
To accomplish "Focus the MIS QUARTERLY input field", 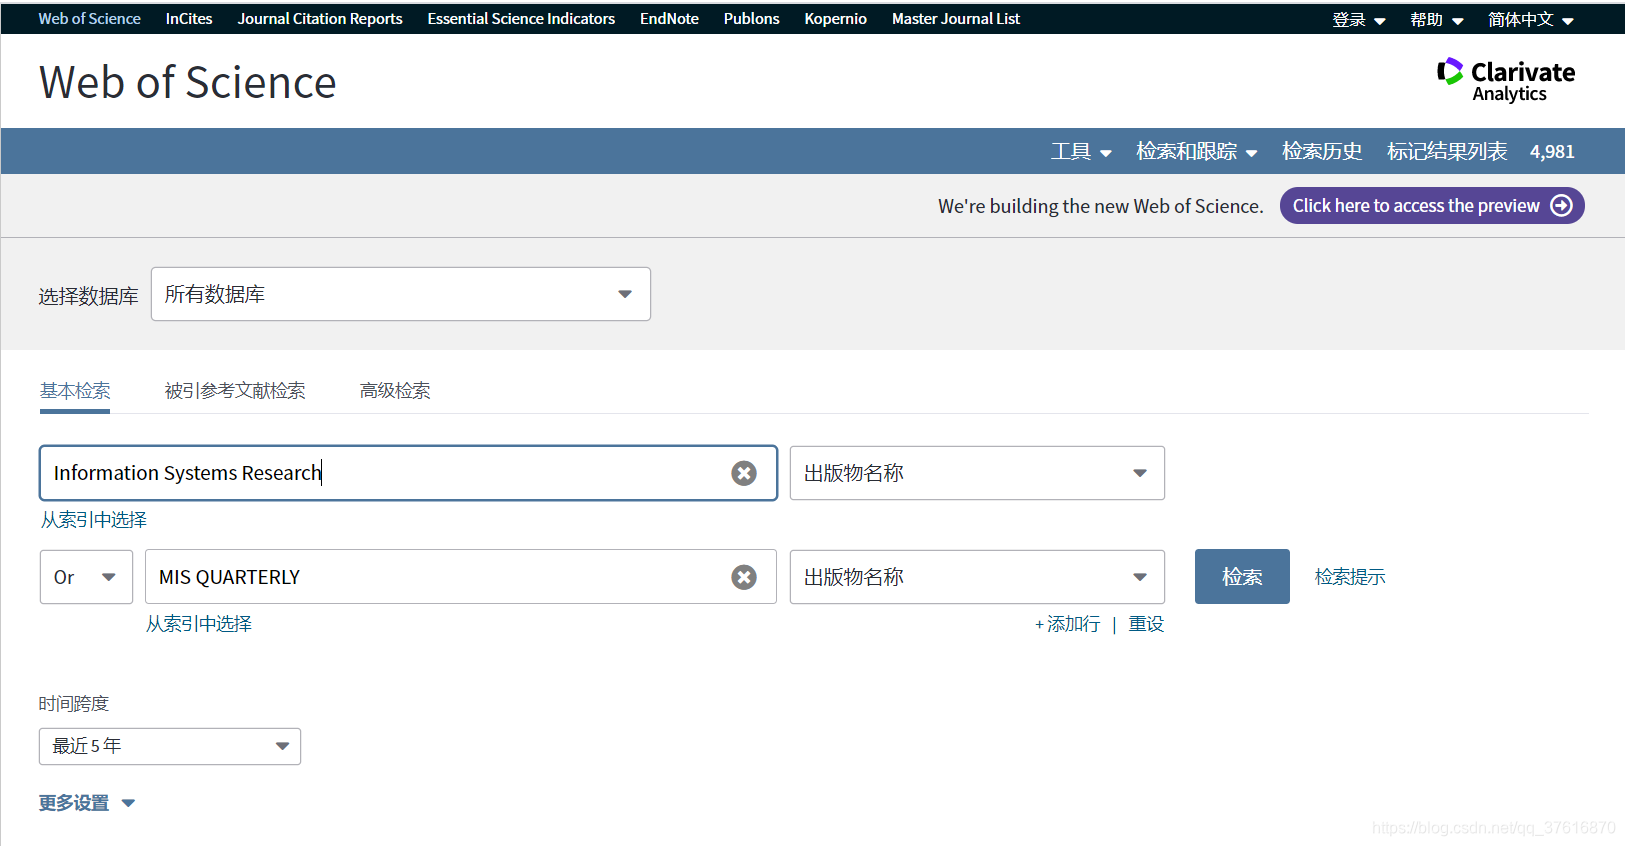I will (x=461, y=577).
